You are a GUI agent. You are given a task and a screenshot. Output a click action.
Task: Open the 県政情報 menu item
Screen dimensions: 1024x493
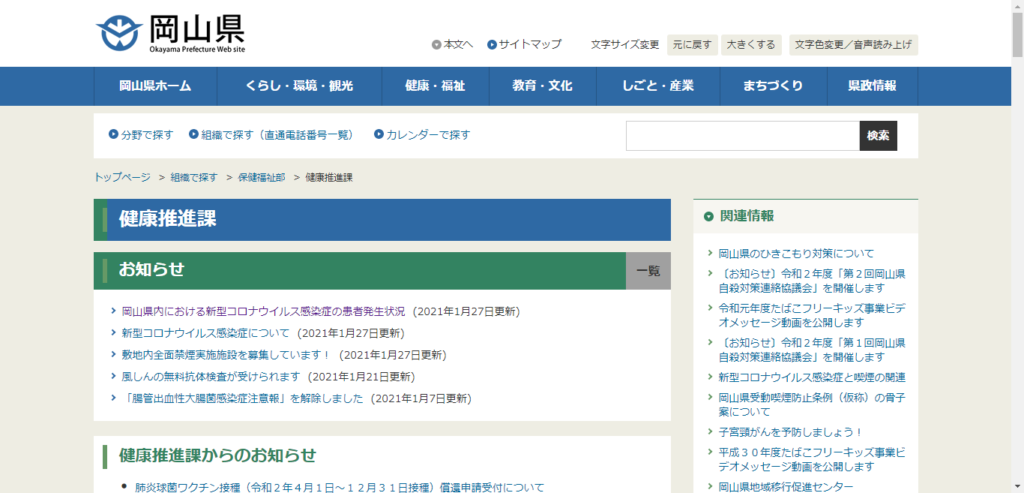point(871,86)
